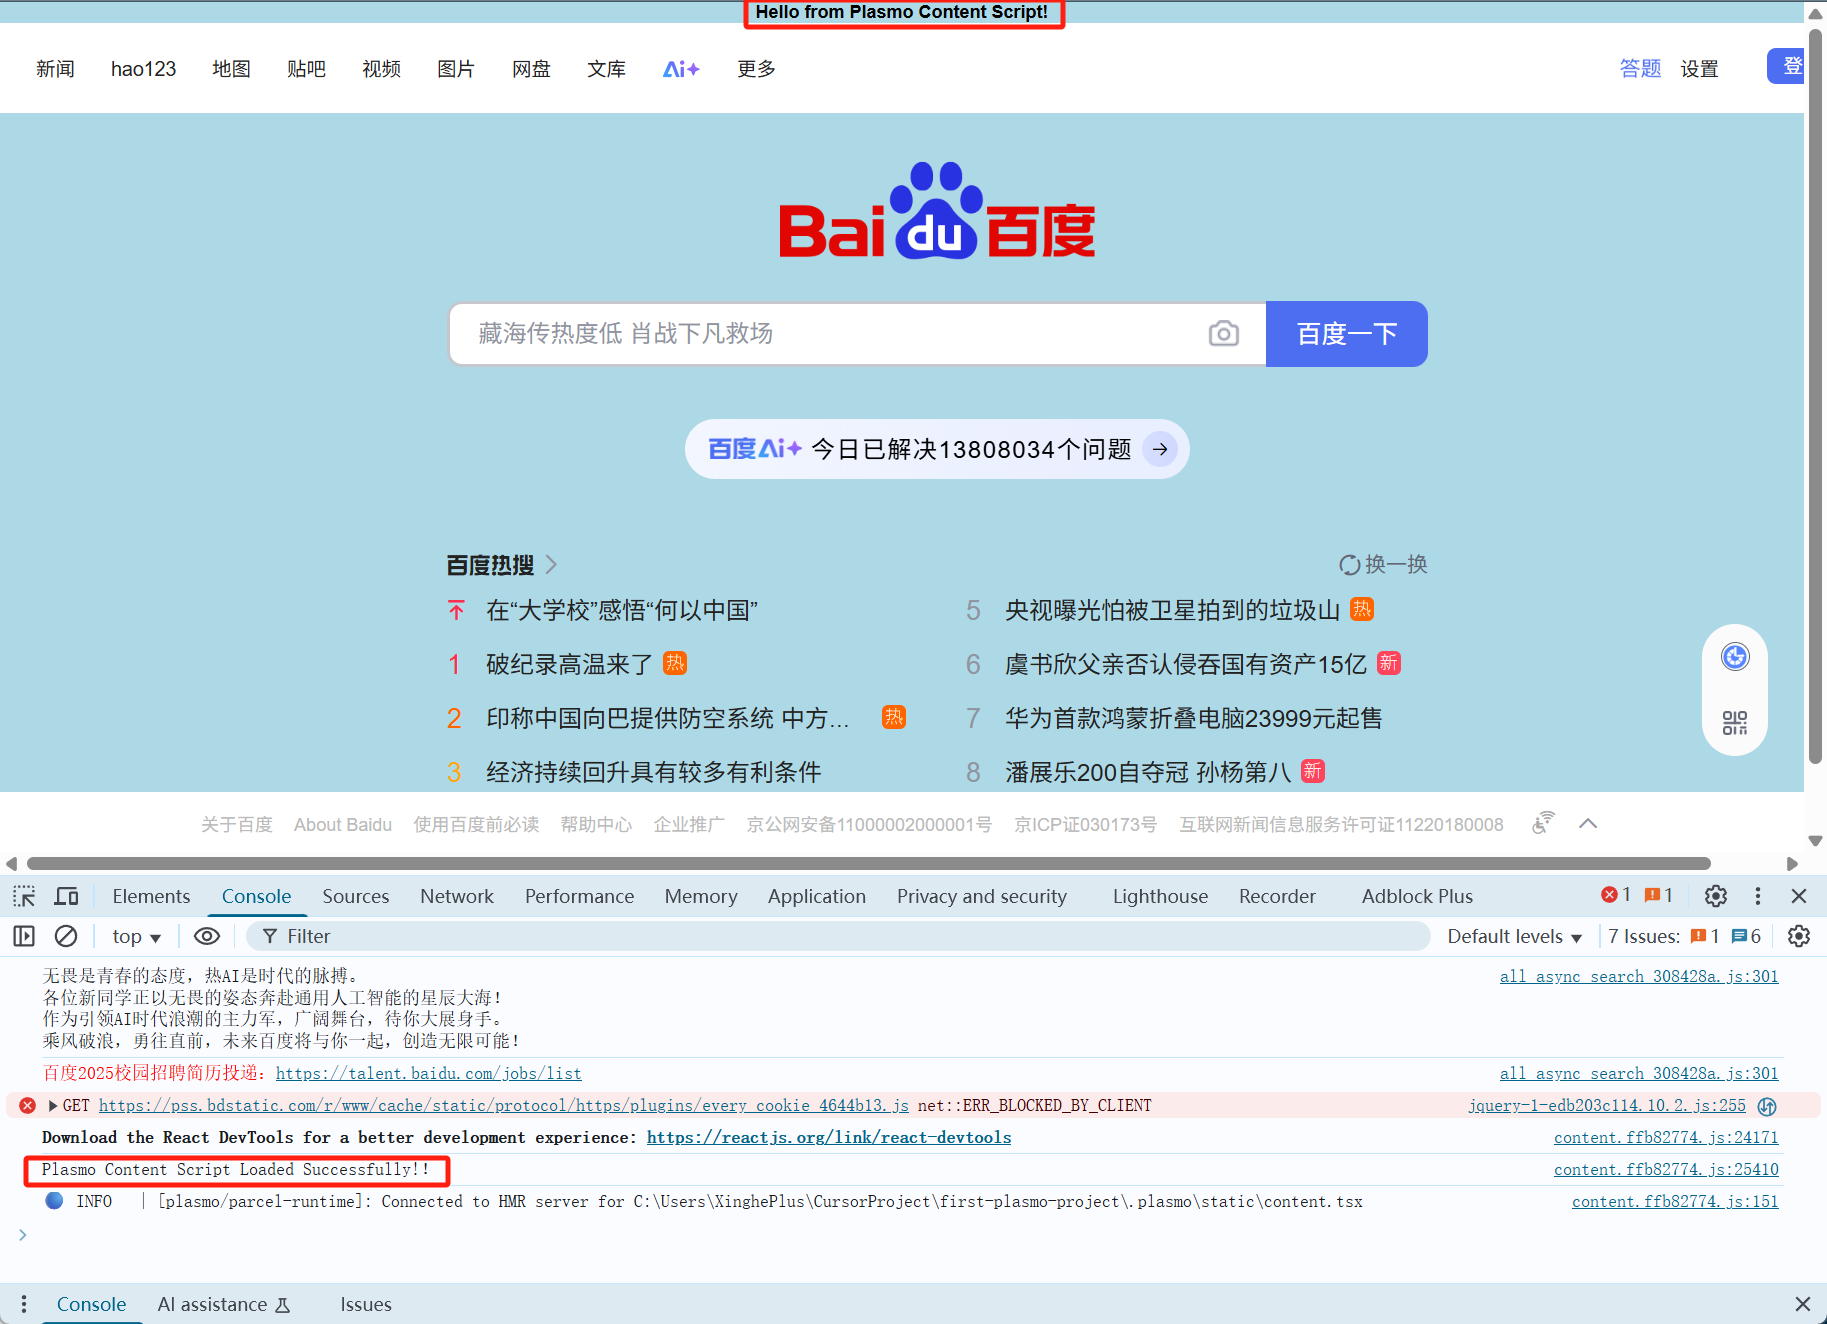Open the Default levels dropdown
The height and width of the screenshot is (1324, 1827).
click(1514, 936)
